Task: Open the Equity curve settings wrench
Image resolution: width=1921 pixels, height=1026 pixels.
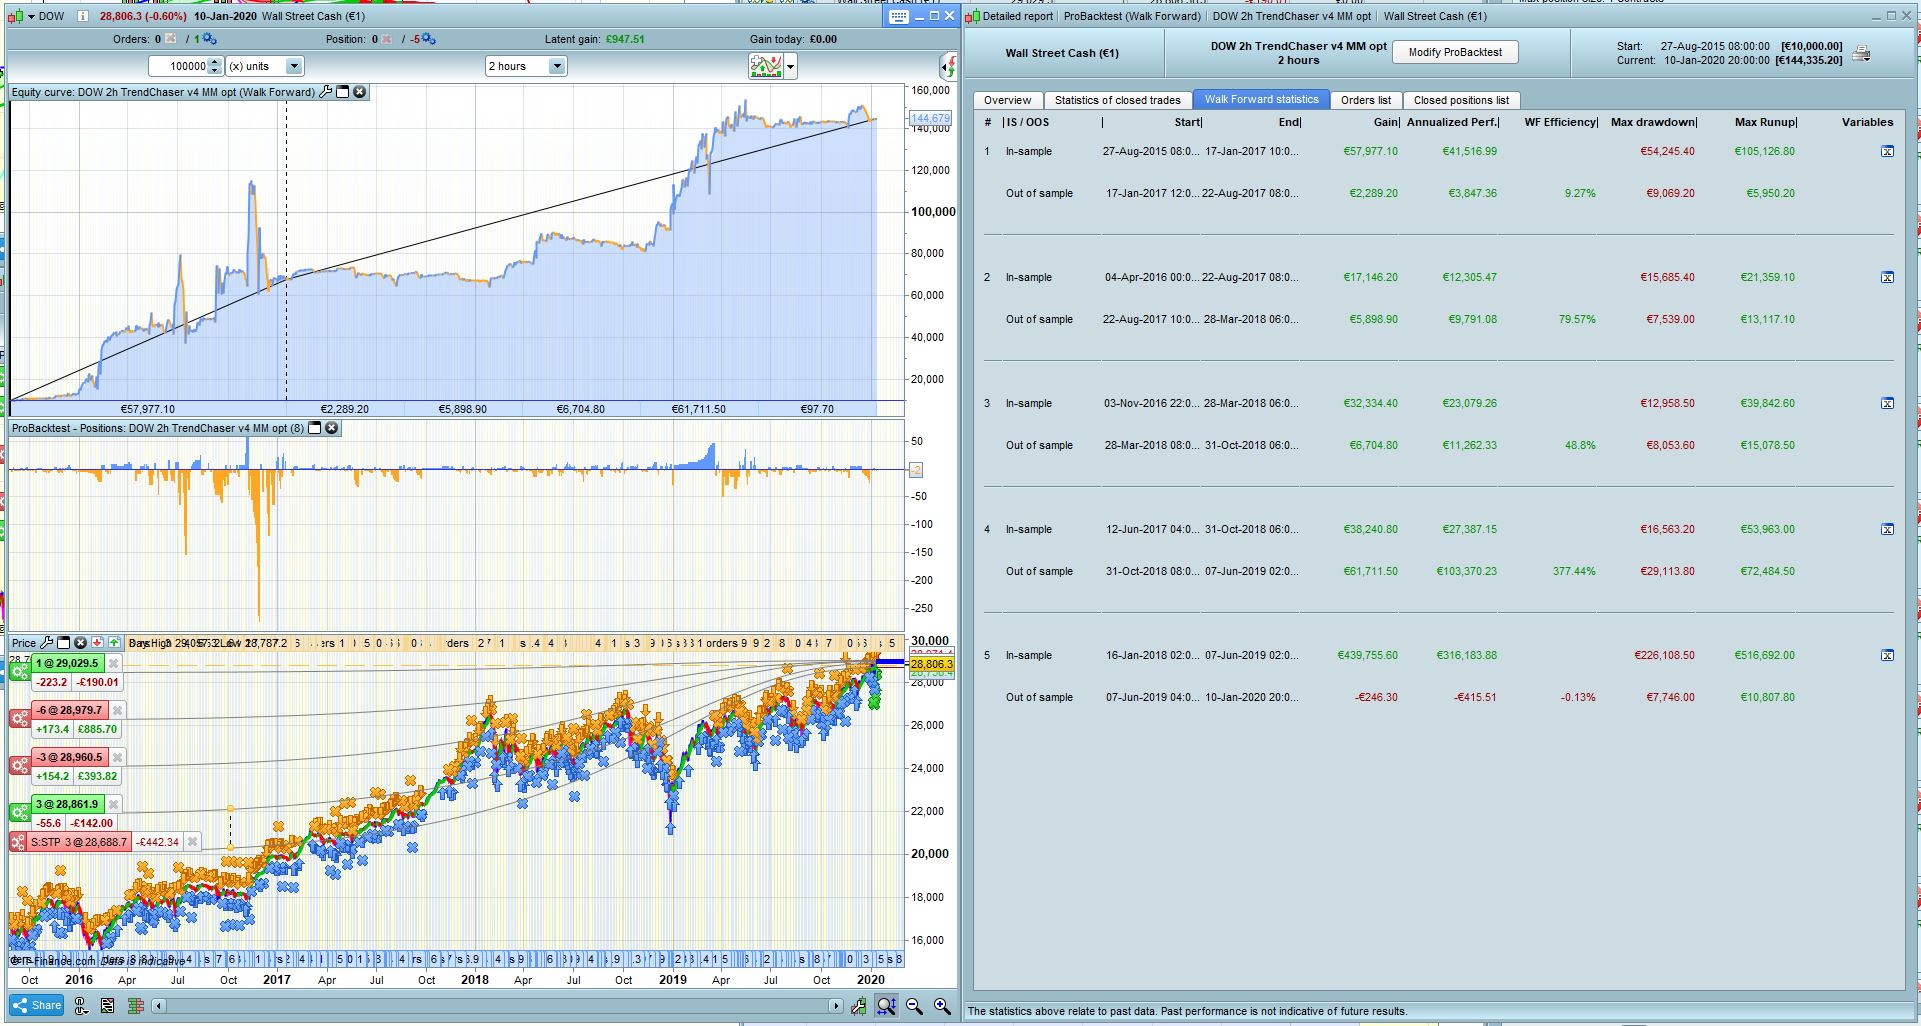Action: point(324,92)
